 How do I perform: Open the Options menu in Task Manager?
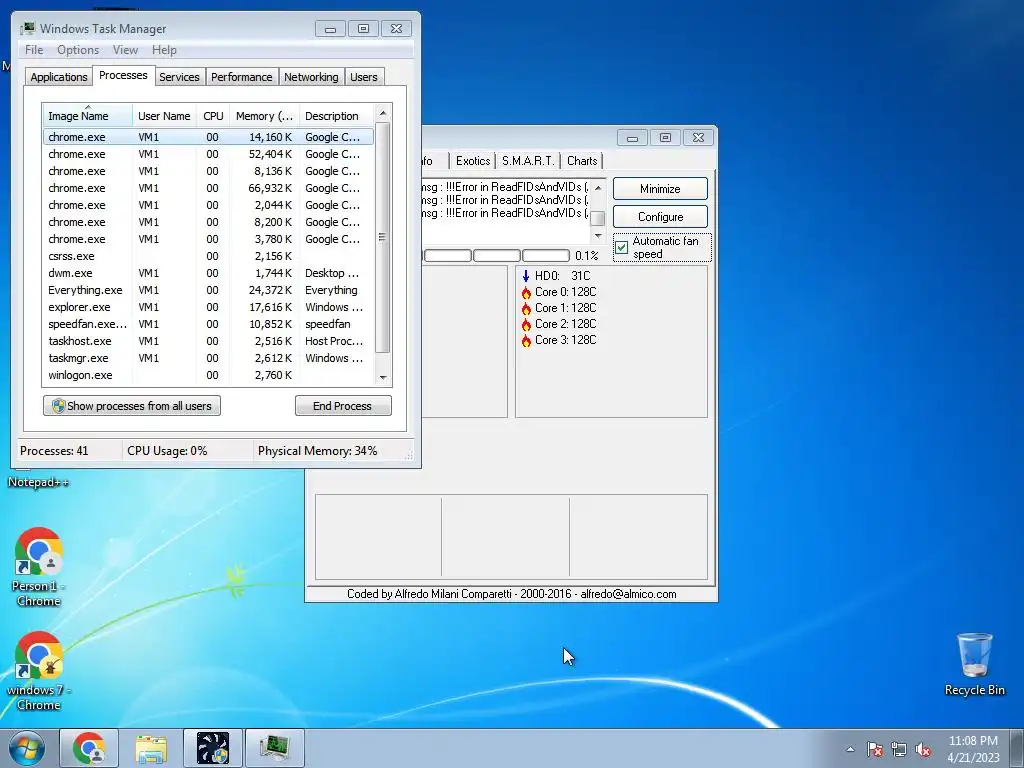[78, 50]
